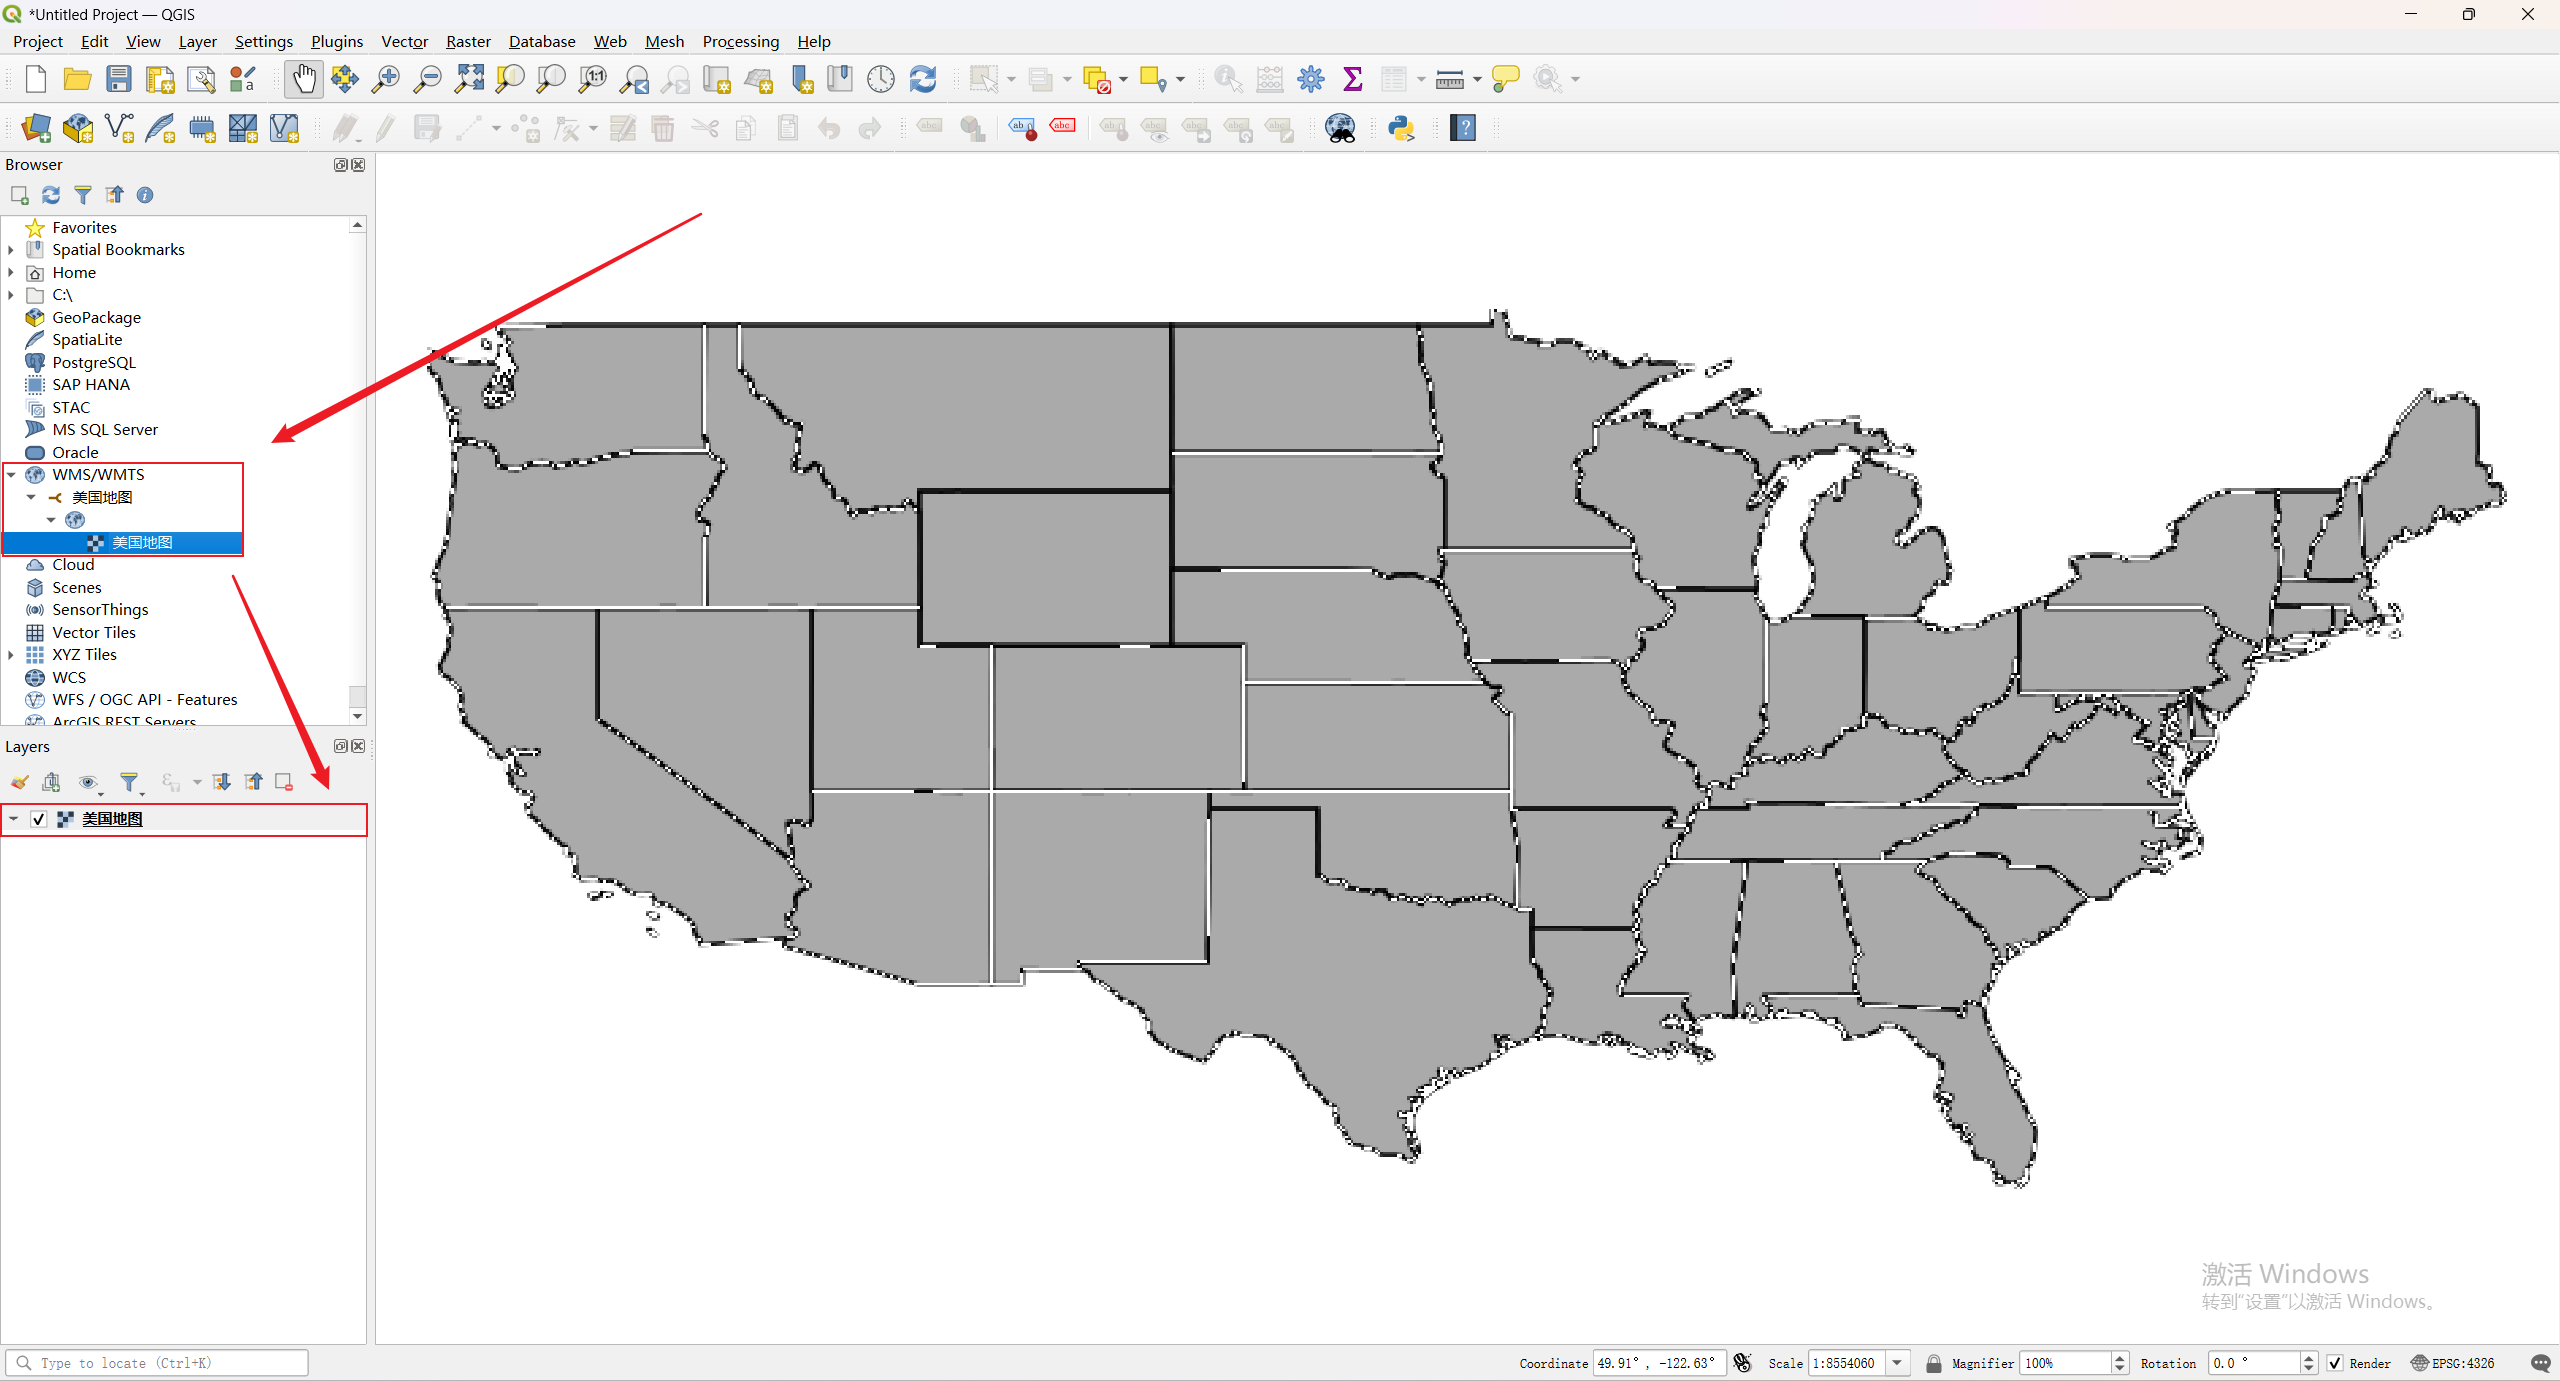
Task: Open the Raster menu
Action: [x=467, y=41]
